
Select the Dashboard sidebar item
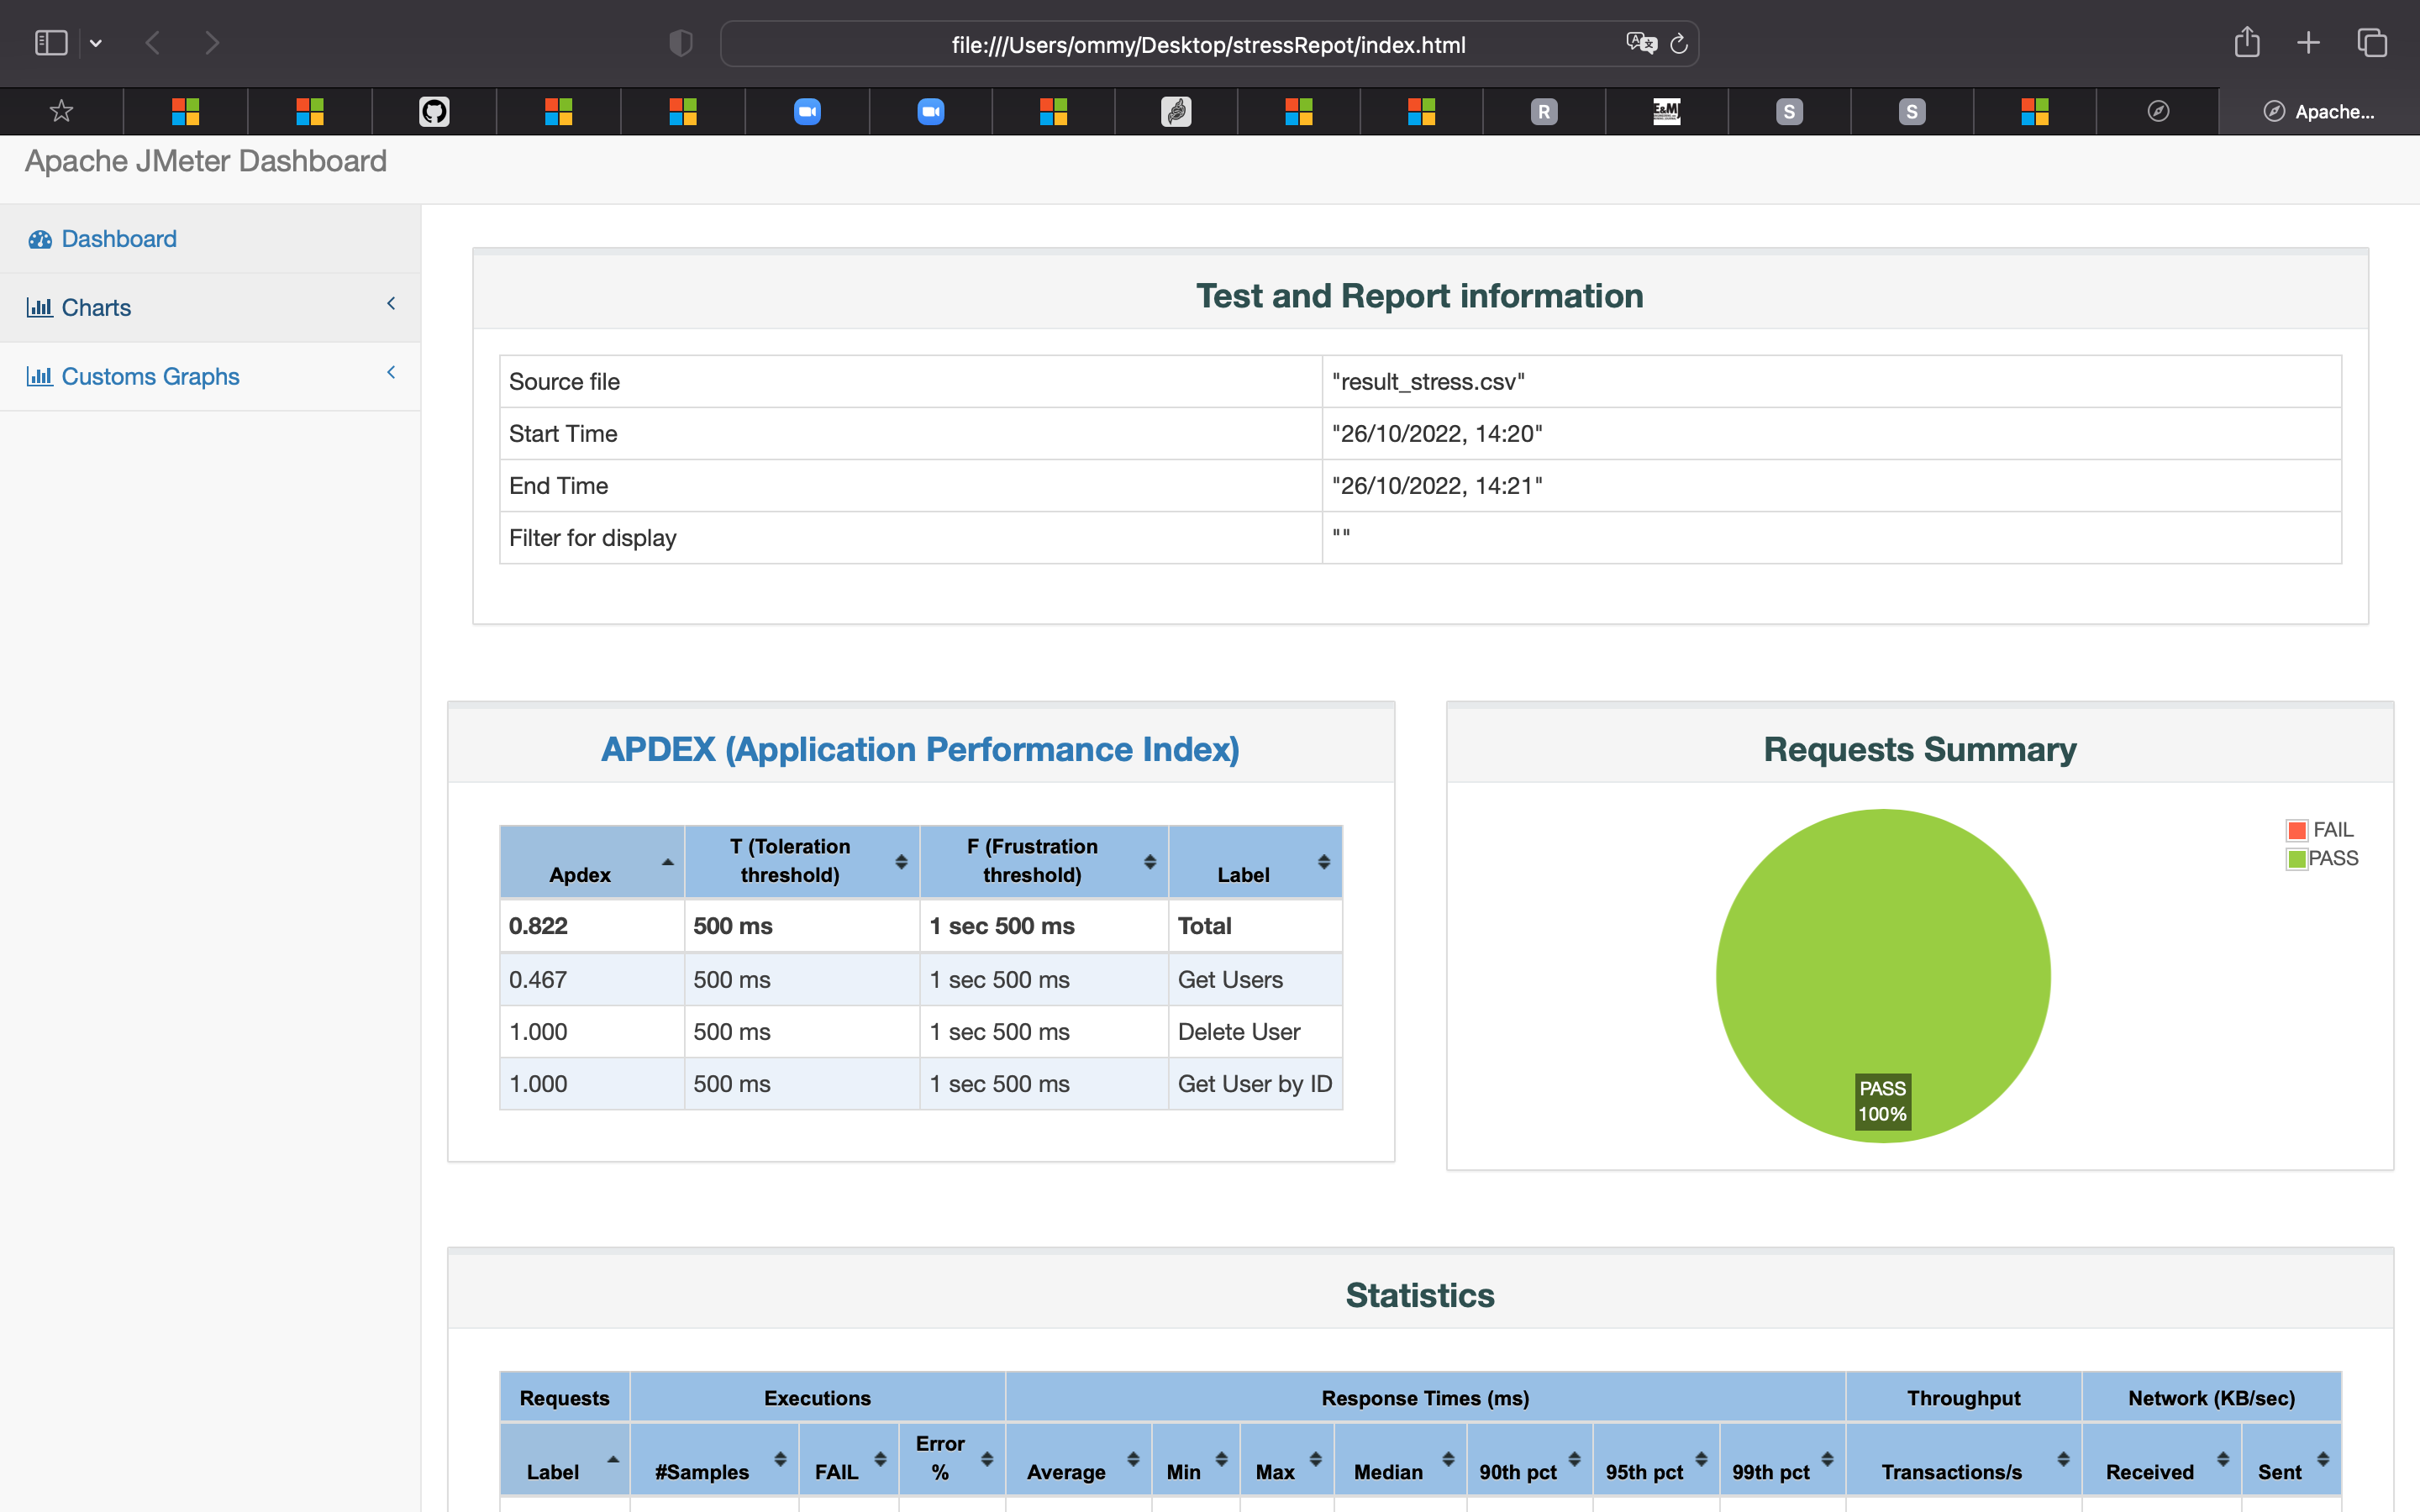118,239
